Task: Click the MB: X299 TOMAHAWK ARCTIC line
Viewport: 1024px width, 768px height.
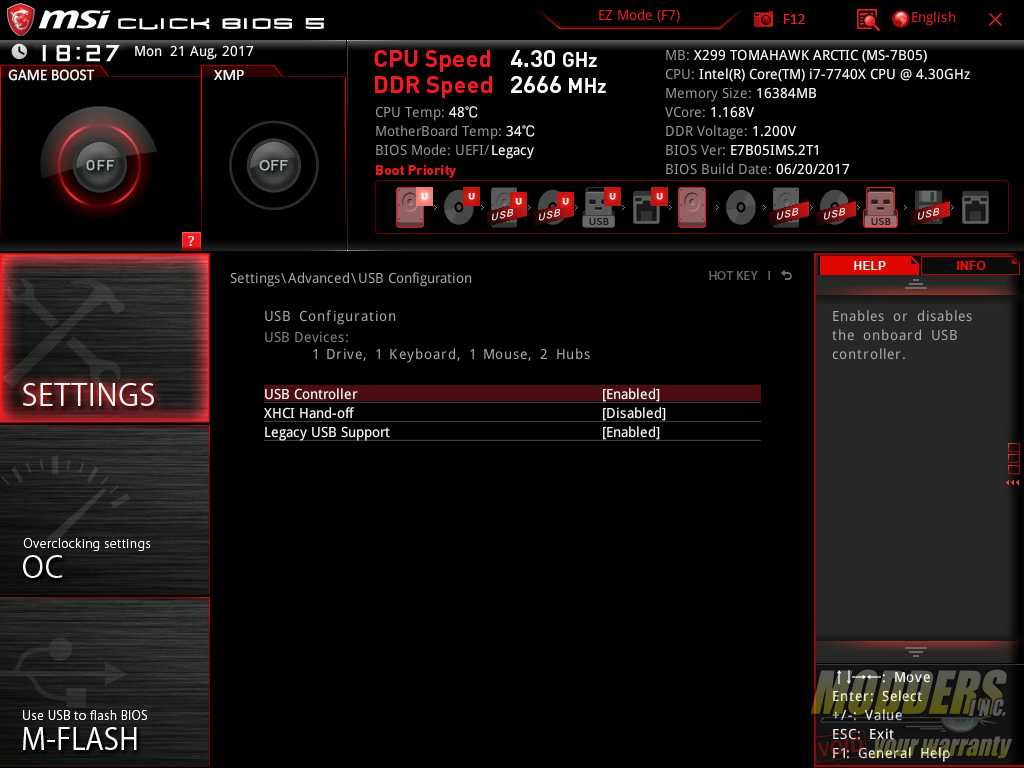Action: (796, 55)
